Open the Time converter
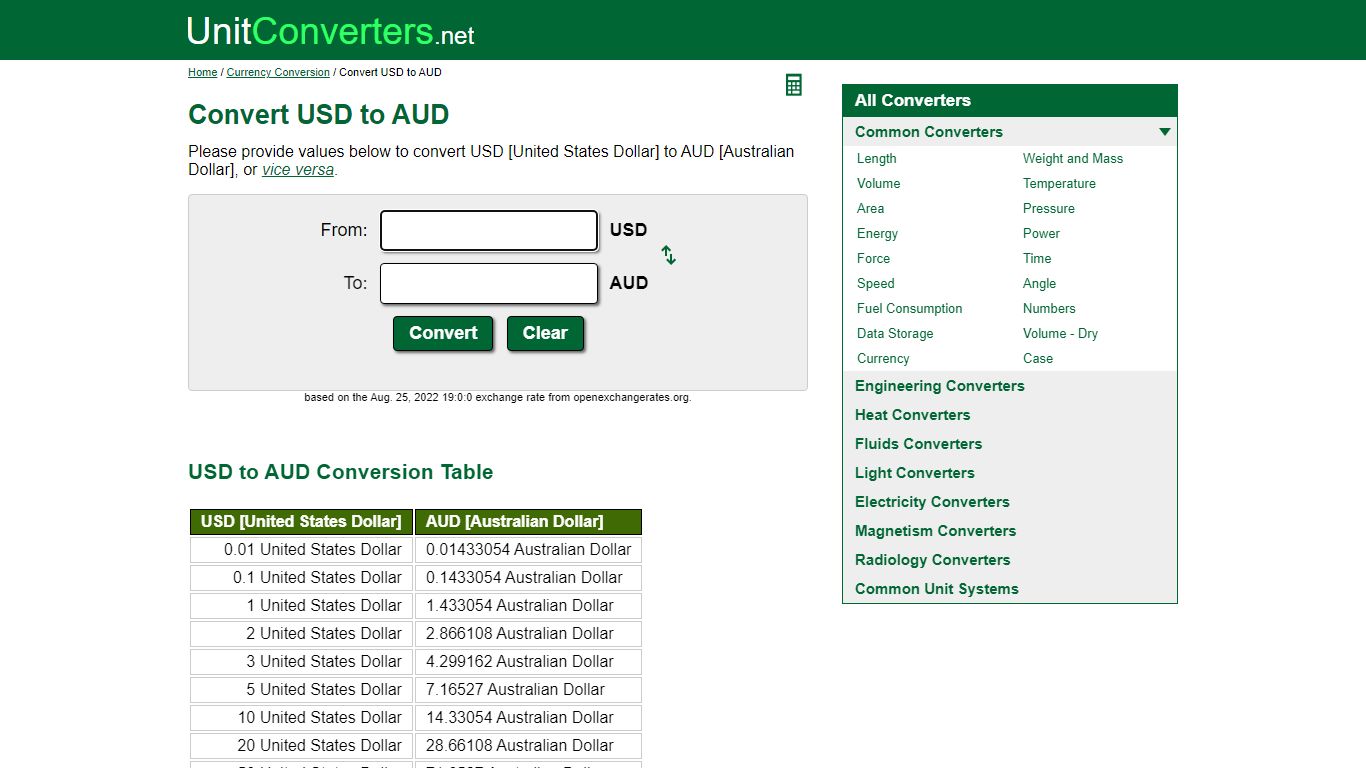The image size is (1366, 768). pyautogui.click(x=1037, y=258)
